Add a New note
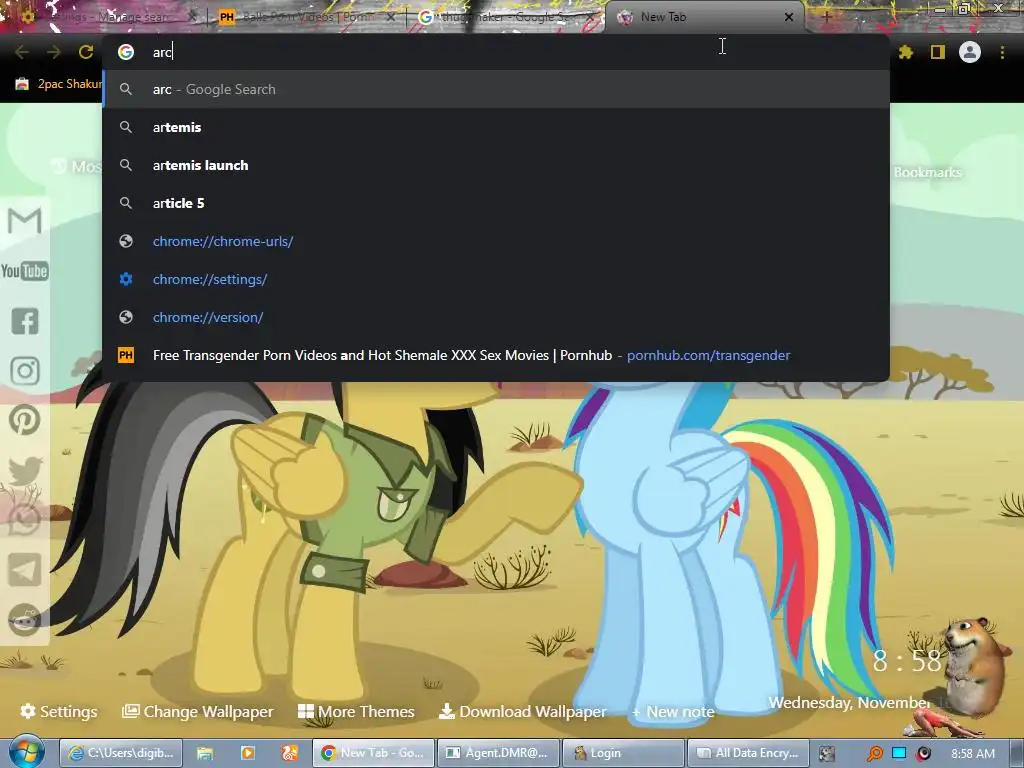This screenshot has width=1024, height=768. (x=673, y=711)
